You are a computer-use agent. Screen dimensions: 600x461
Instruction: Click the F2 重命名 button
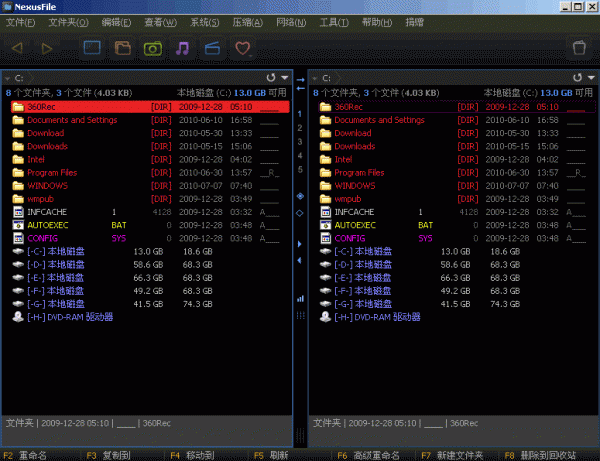25,455
